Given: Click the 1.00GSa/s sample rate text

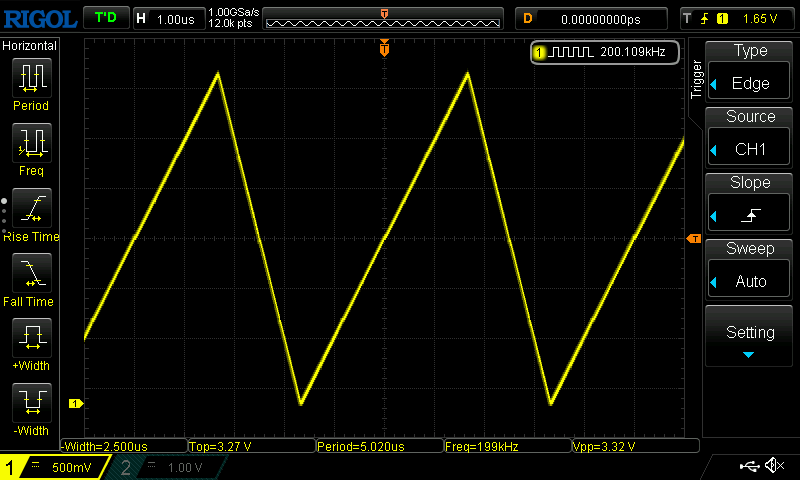Looking at the screenshot, I should [234, 12].
